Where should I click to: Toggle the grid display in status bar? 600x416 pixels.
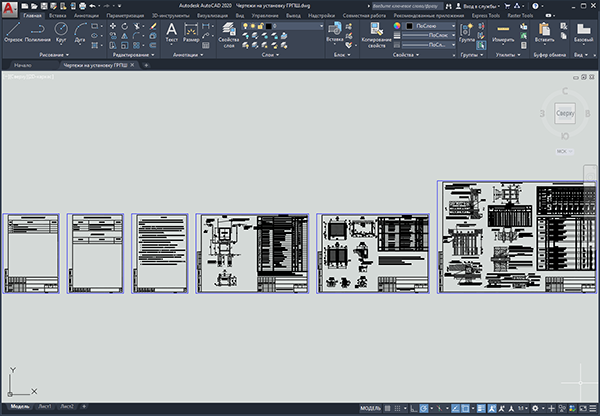[x=388, y=408]
